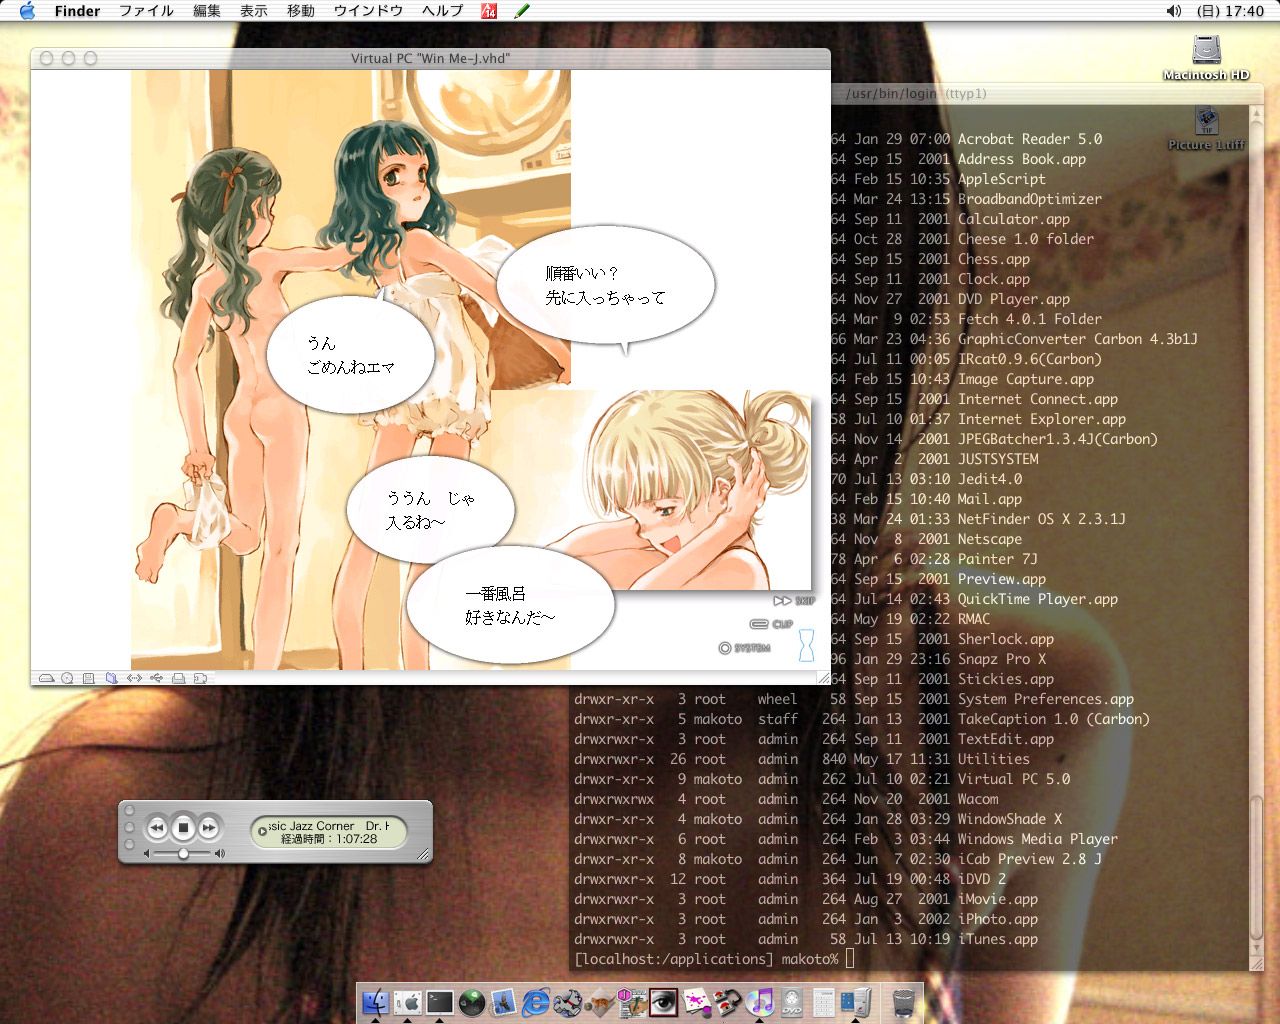The image size is (1280, 1024).
Task: Click the SYSTEM button in the game window
Action: coord(745,648)
